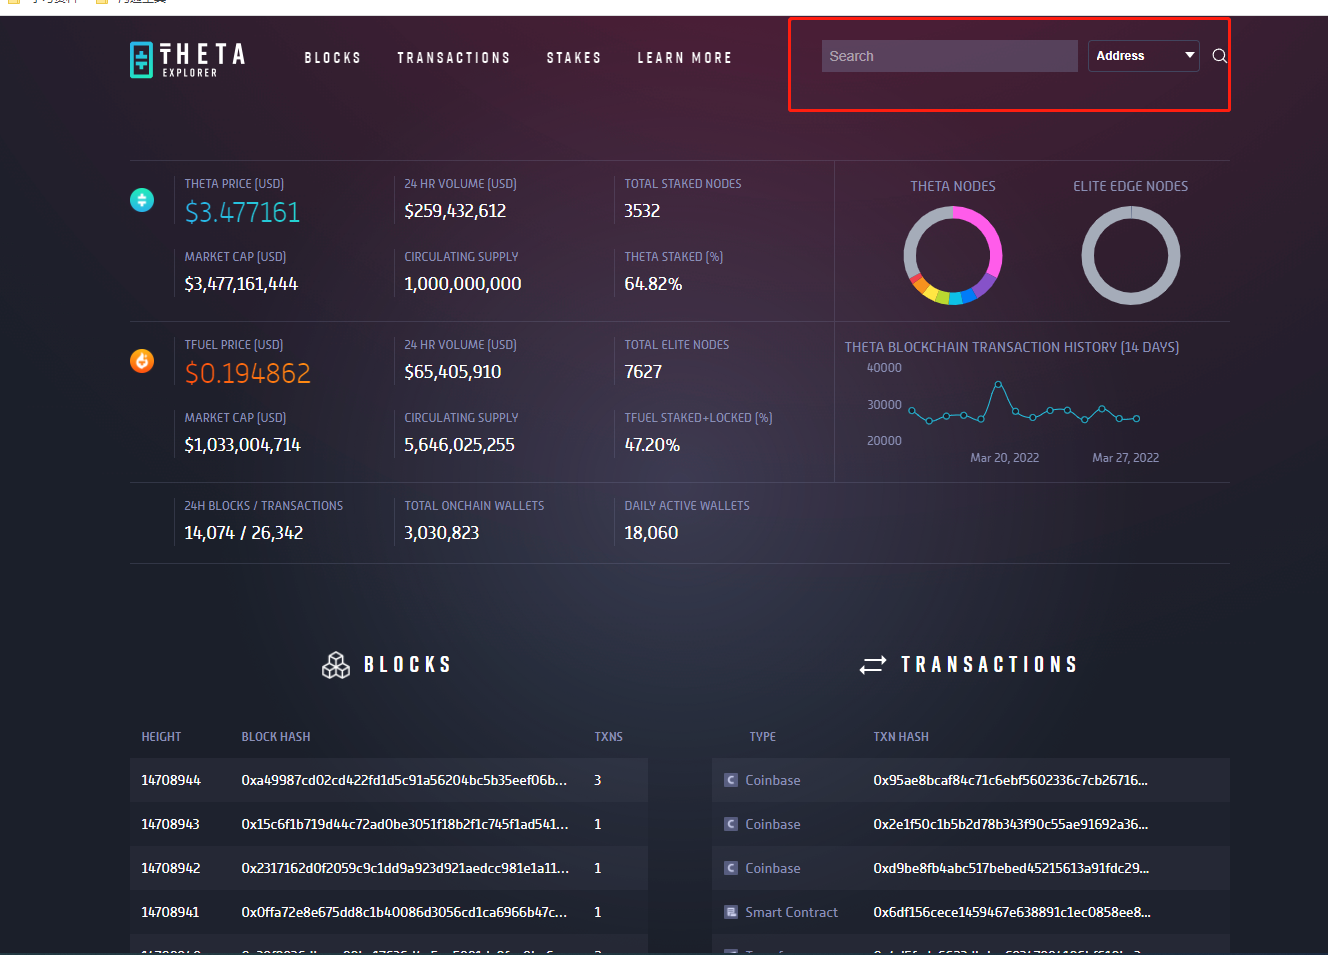
Task: Open block hash starting 0x15c6f1b719d44c72
Action: (404, 824)
